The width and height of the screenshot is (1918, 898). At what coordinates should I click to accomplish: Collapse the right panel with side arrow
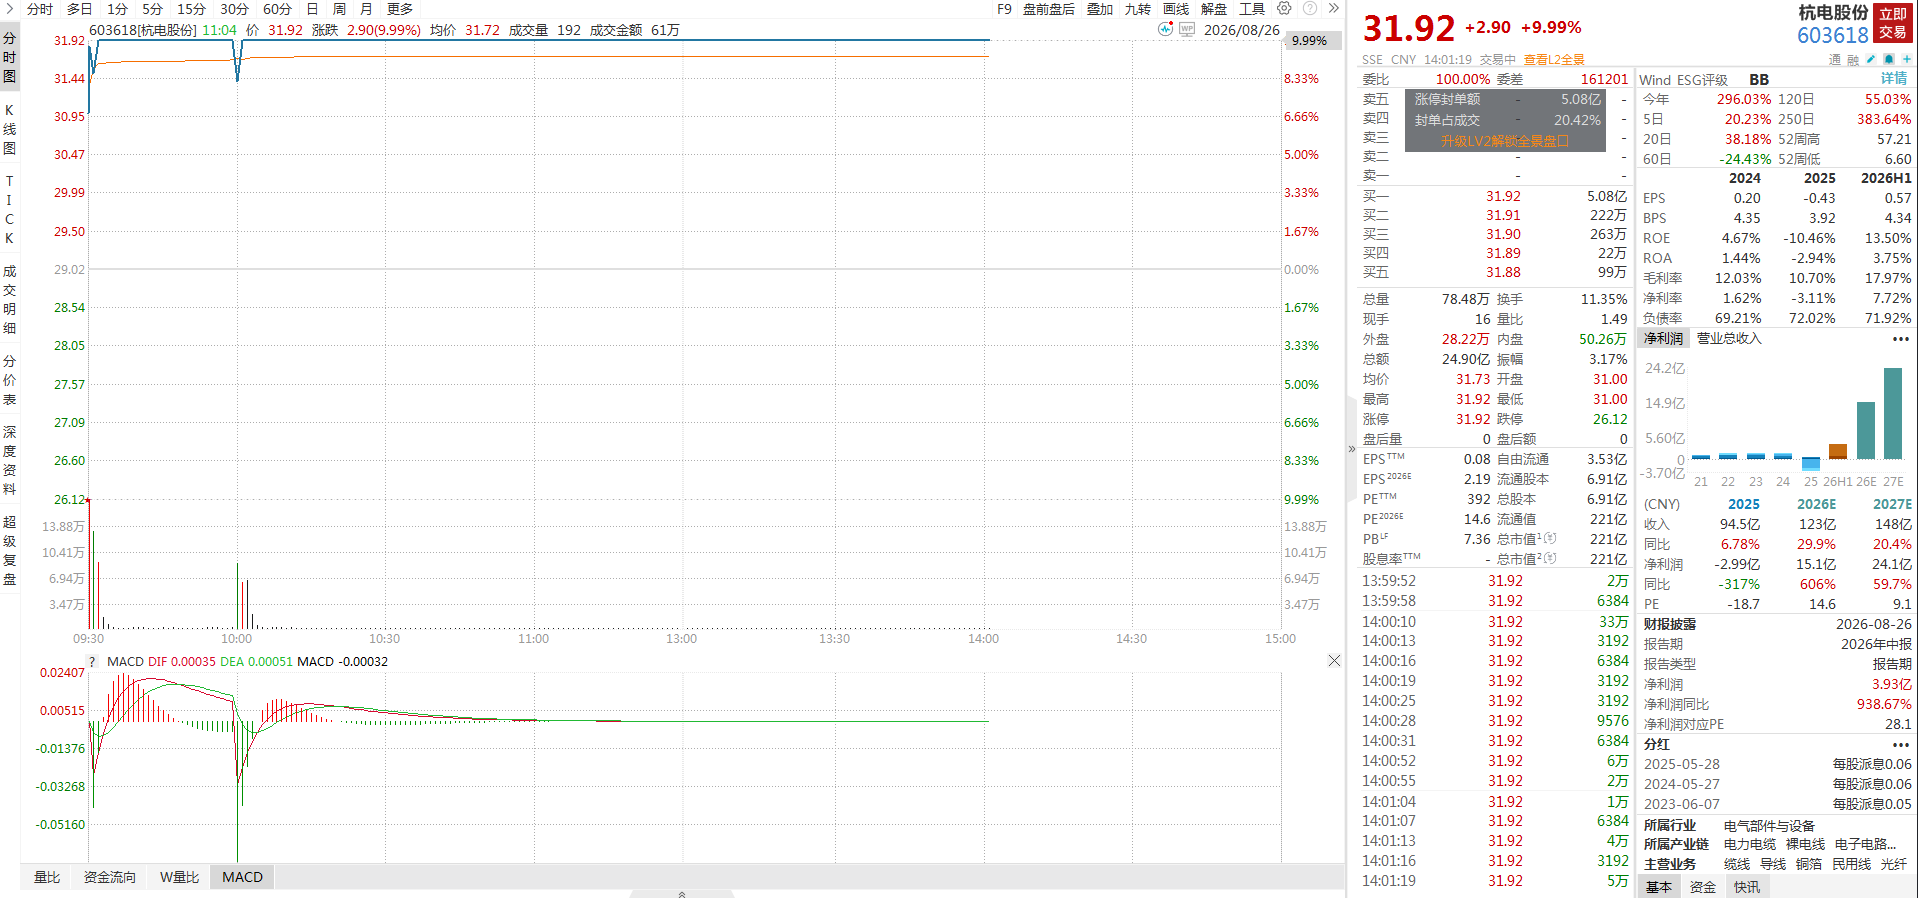1352,449
